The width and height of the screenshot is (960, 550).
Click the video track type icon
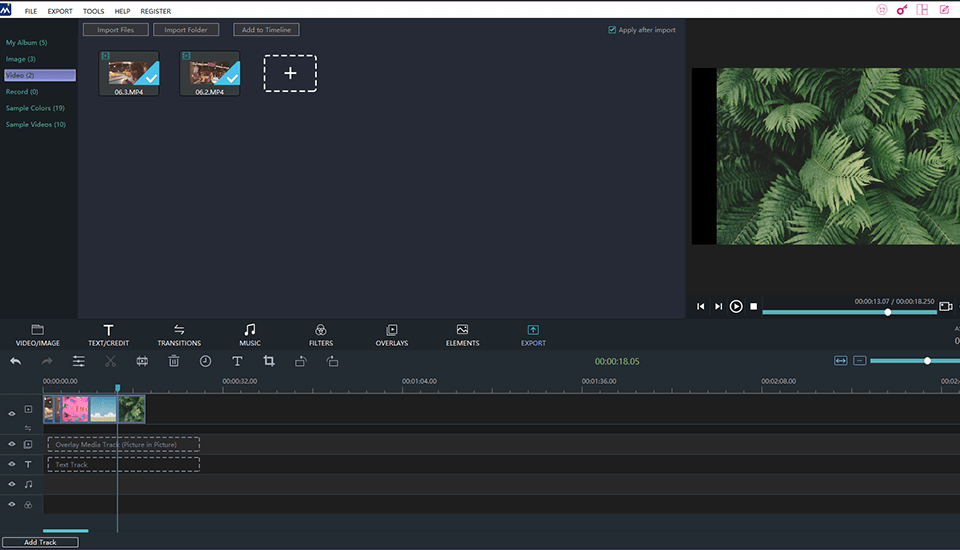[28, 409]
